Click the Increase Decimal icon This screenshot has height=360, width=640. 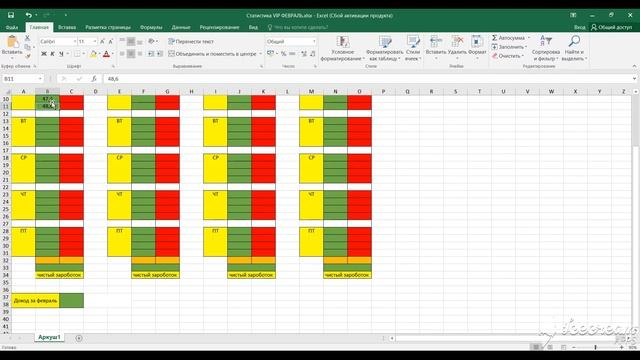[x=304, y=54]
